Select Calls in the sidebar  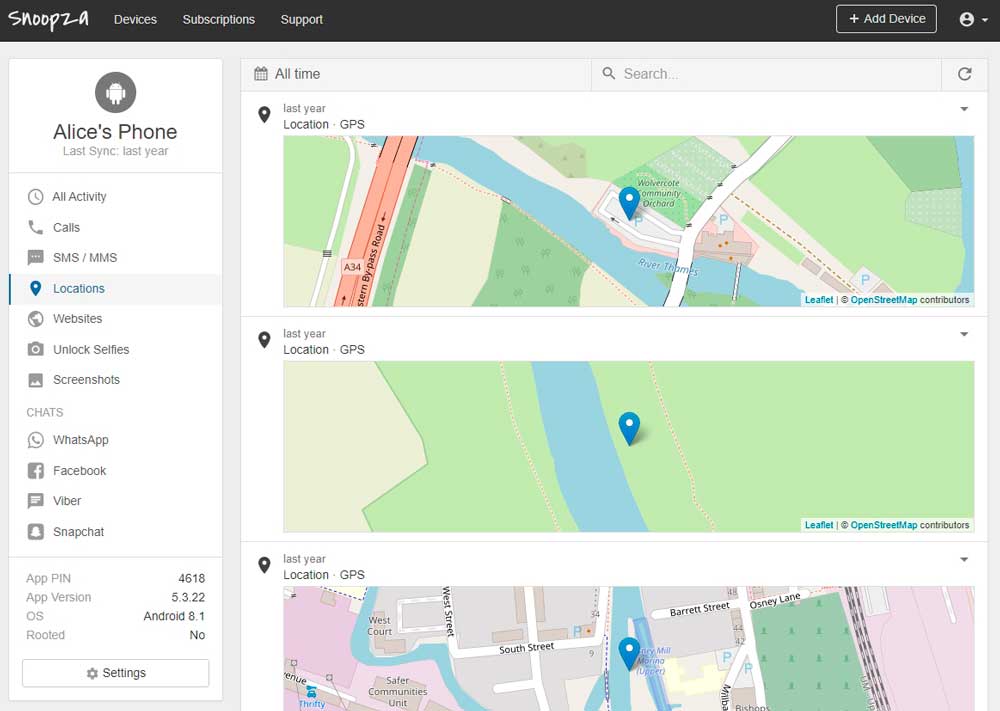66,228
